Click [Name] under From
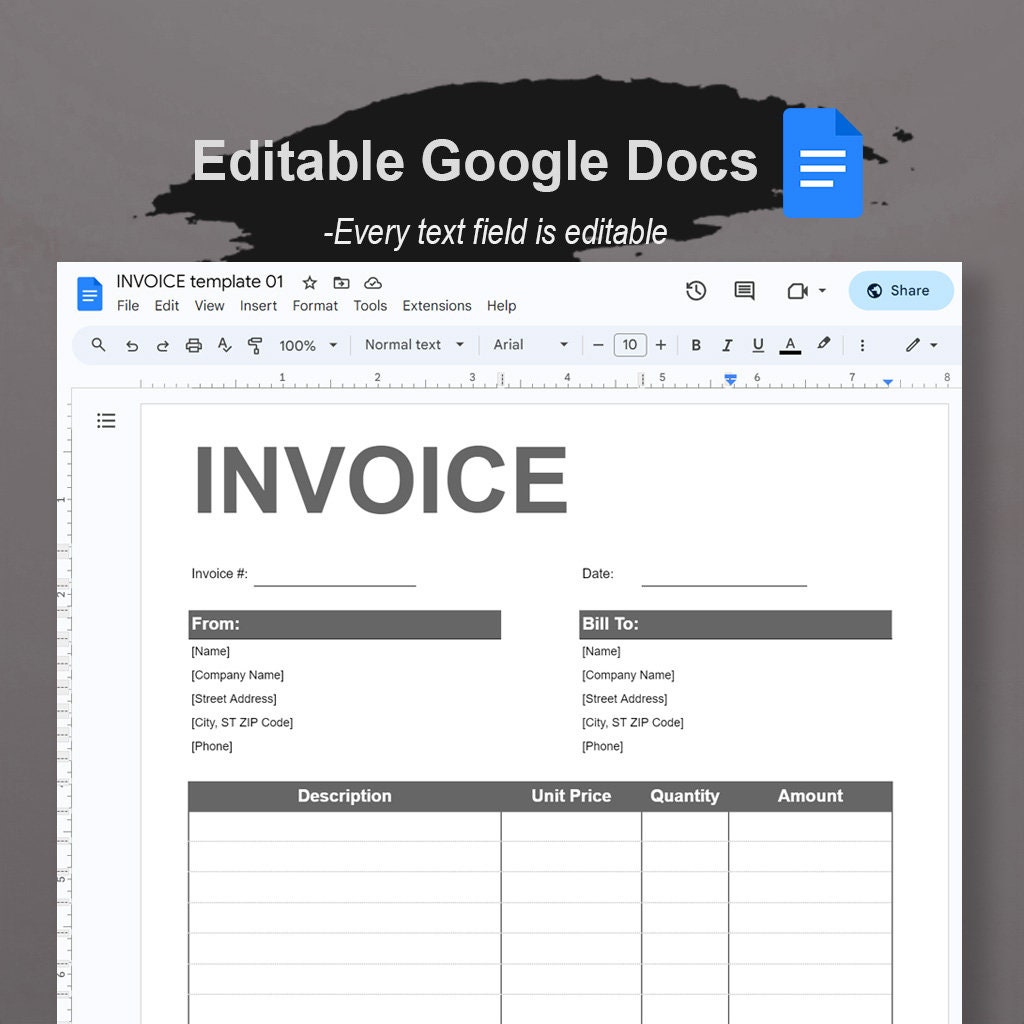Viewport: 1024px width, 1024px height. pyautogui.click(x=210, y=651)
